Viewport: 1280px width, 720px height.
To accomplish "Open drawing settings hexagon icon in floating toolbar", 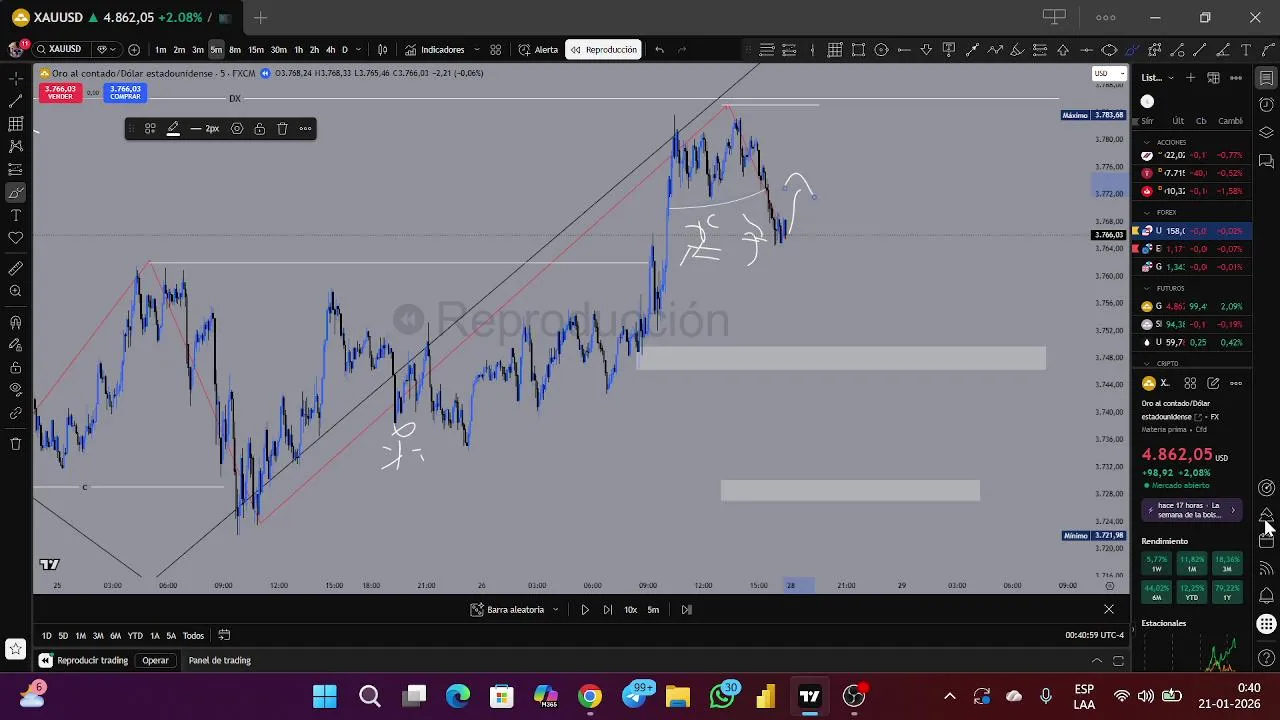I will [x=237, y=128].
